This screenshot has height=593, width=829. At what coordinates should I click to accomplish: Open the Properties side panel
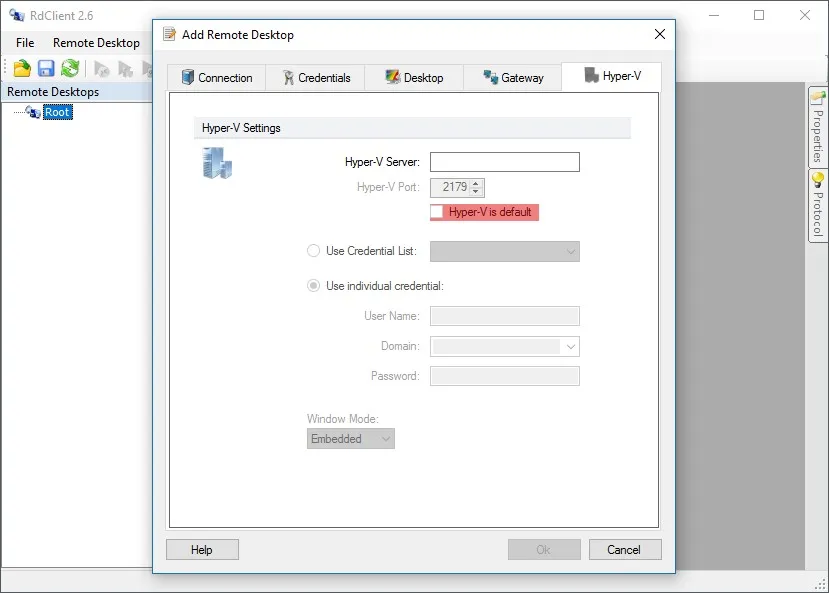coord(817,127)
